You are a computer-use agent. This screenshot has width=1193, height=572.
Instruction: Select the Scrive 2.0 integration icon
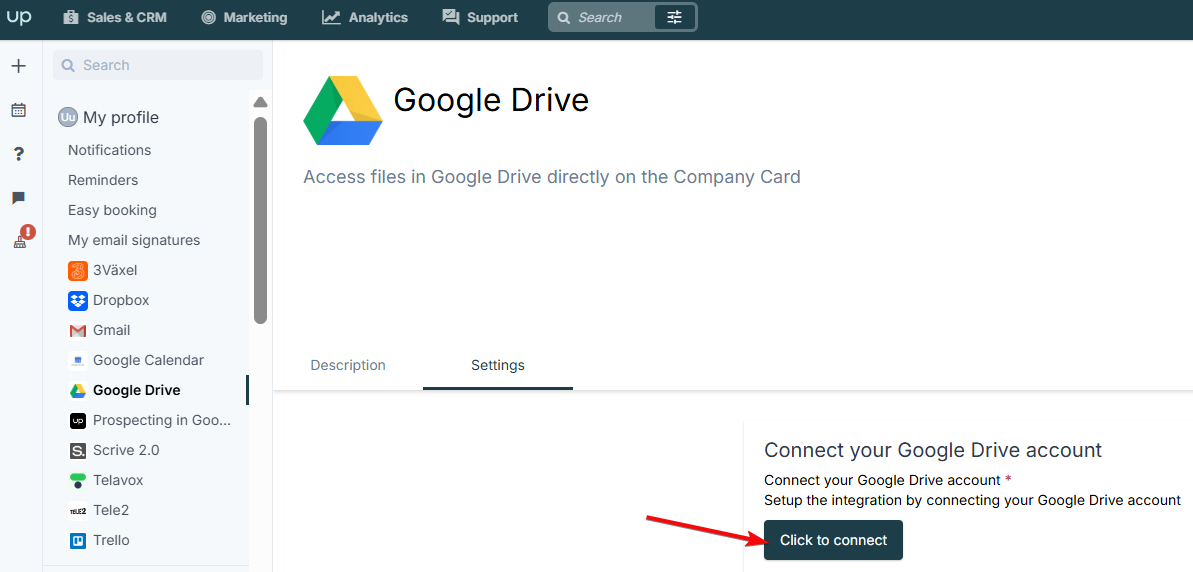(78, 451)
